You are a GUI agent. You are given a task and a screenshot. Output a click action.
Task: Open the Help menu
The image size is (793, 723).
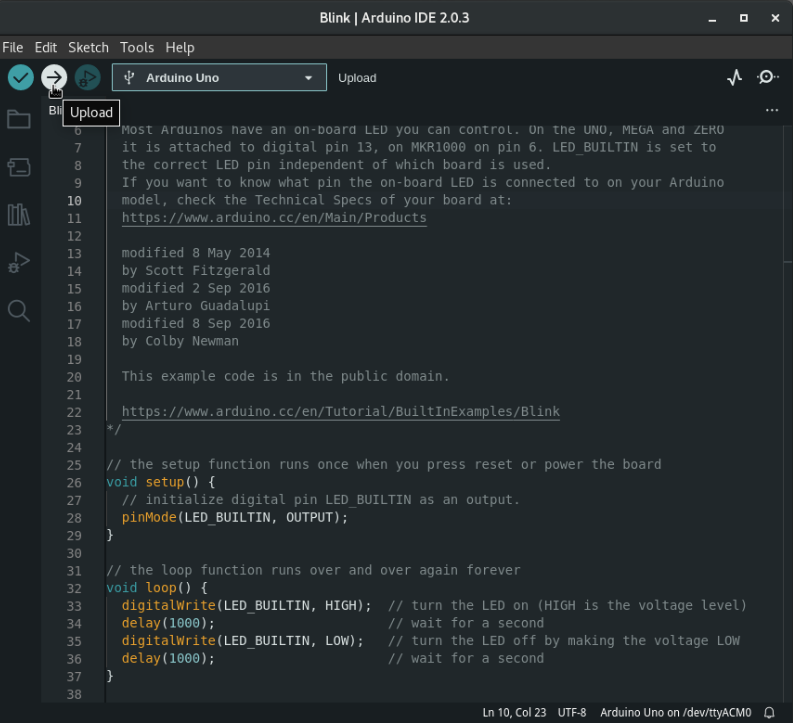(180, 48)
